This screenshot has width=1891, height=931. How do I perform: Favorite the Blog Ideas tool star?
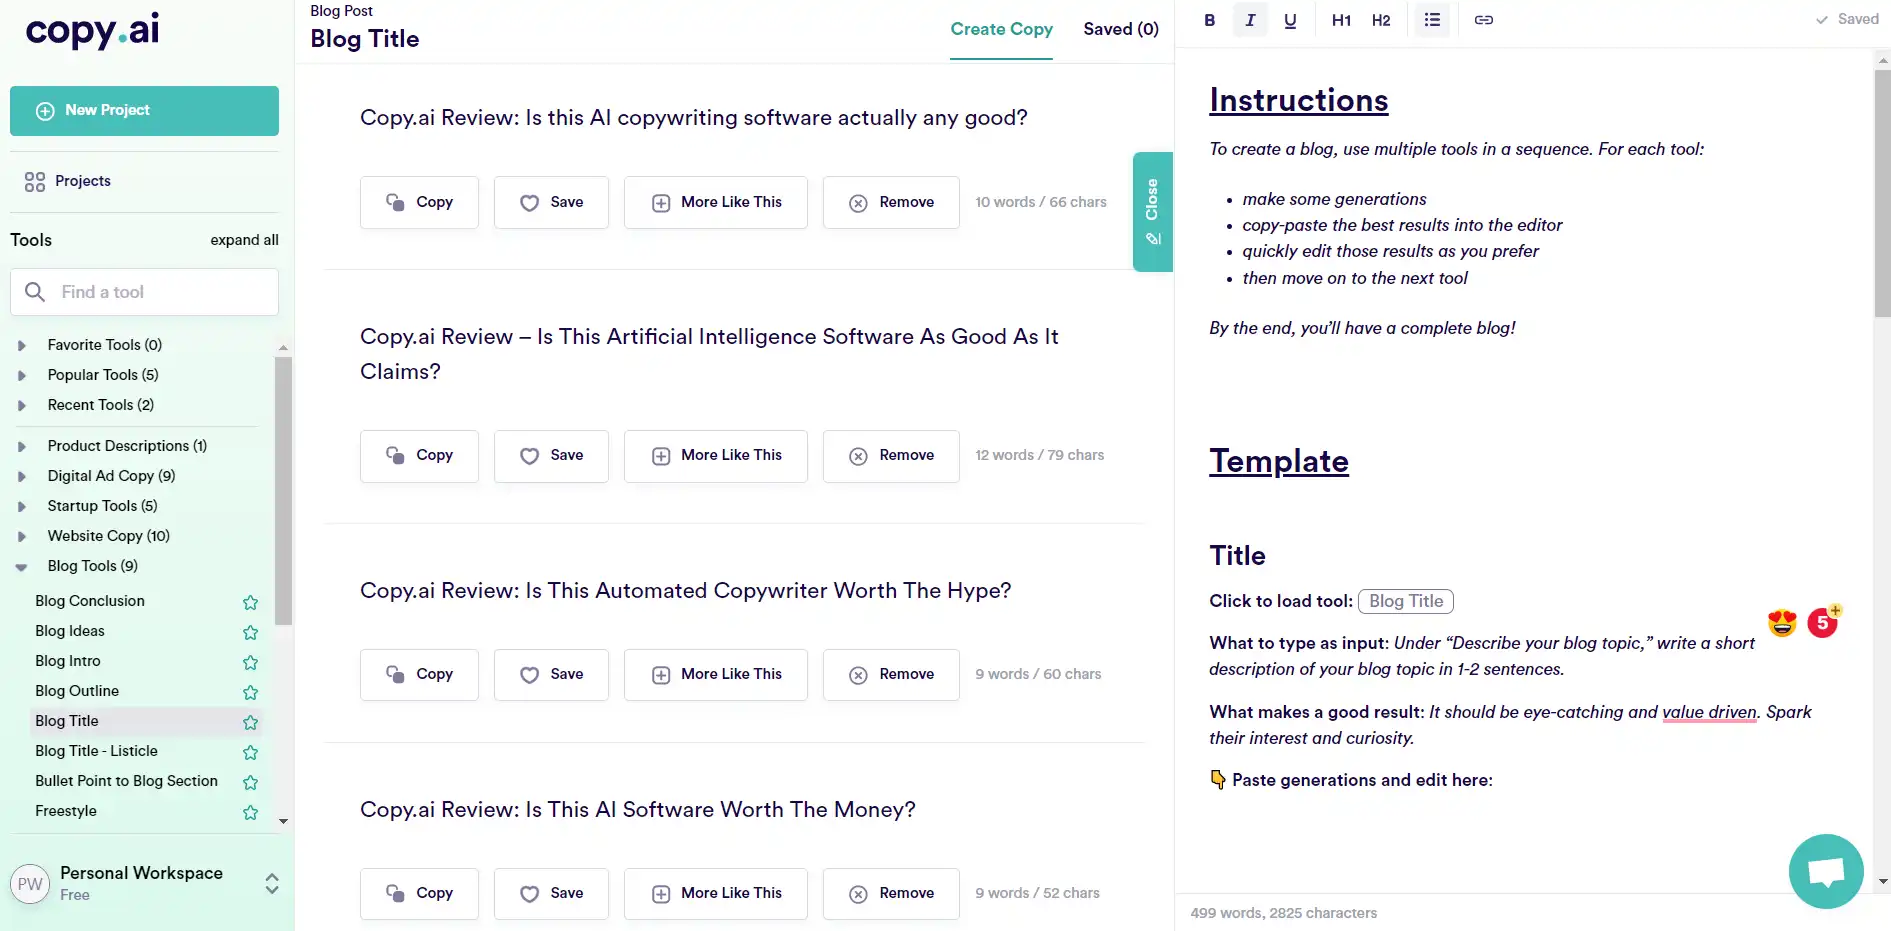pos(250,632)
